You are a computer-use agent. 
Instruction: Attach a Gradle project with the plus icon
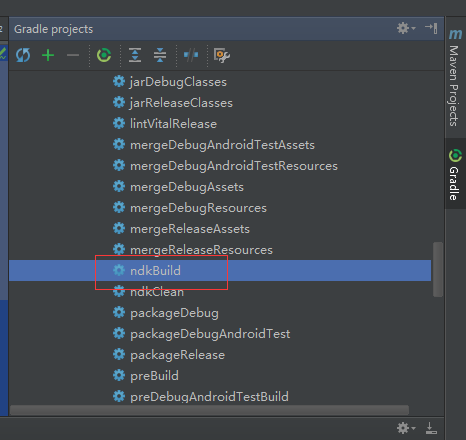click(x=48, y=55)
